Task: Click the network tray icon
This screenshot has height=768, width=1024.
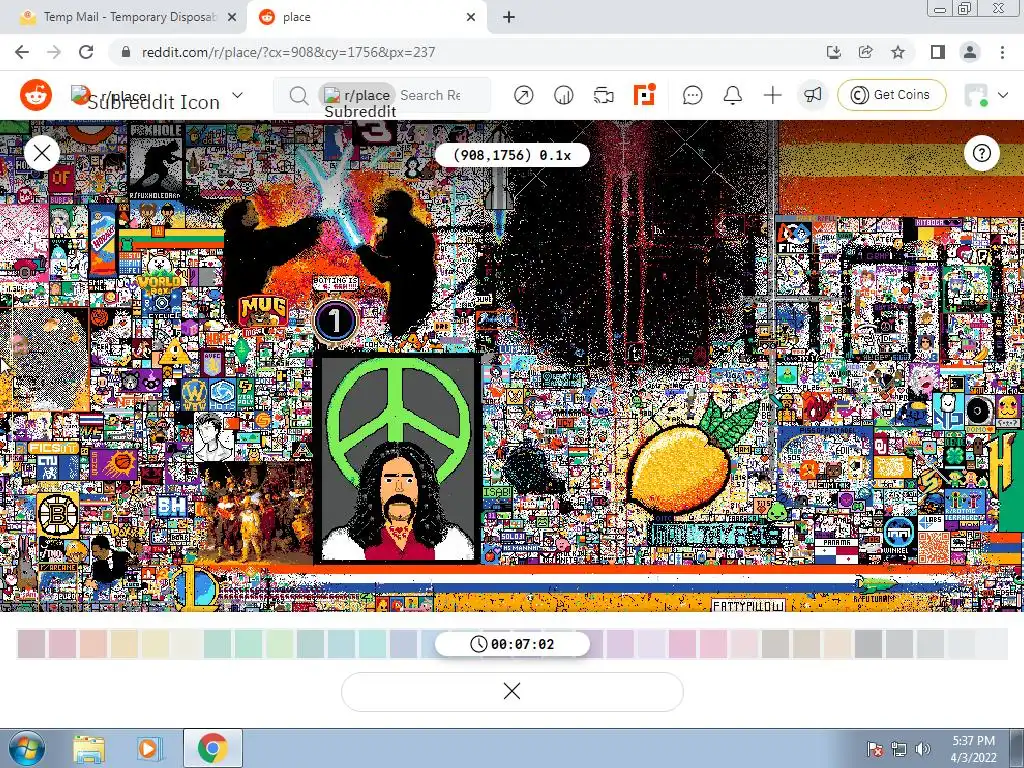Action: click(899, 749)
